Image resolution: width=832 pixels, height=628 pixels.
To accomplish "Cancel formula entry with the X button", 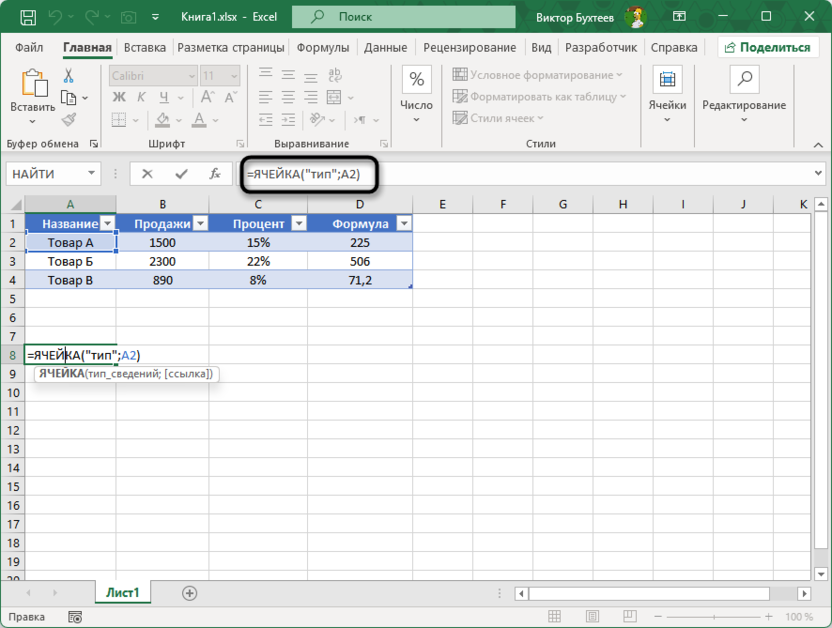I will 147,174.
